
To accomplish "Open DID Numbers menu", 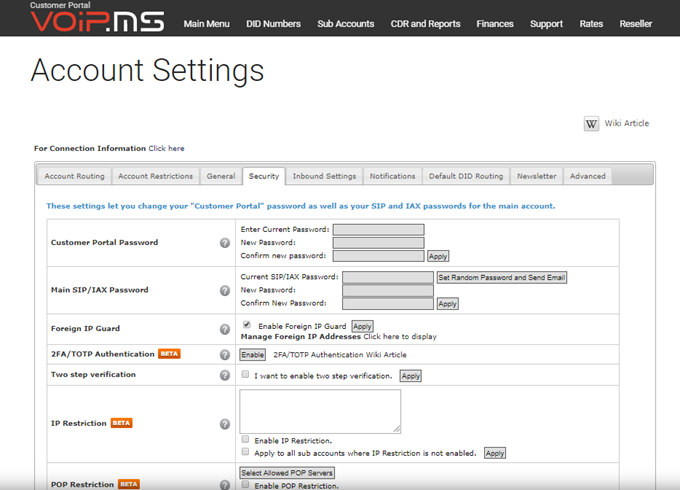I will point(273,24).
